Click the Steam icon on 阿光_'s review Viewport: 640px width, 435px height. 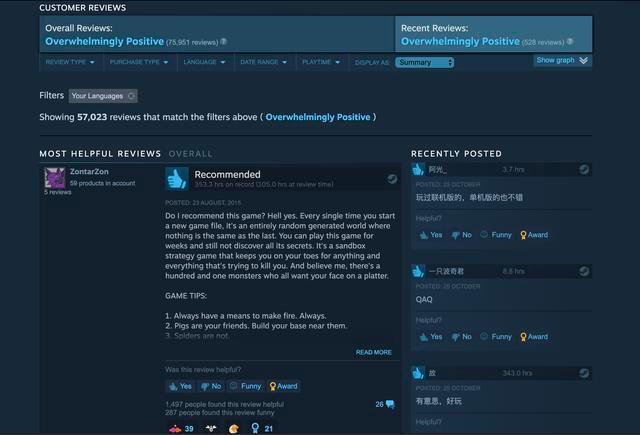pyautogui.click(x=584, y=170)
